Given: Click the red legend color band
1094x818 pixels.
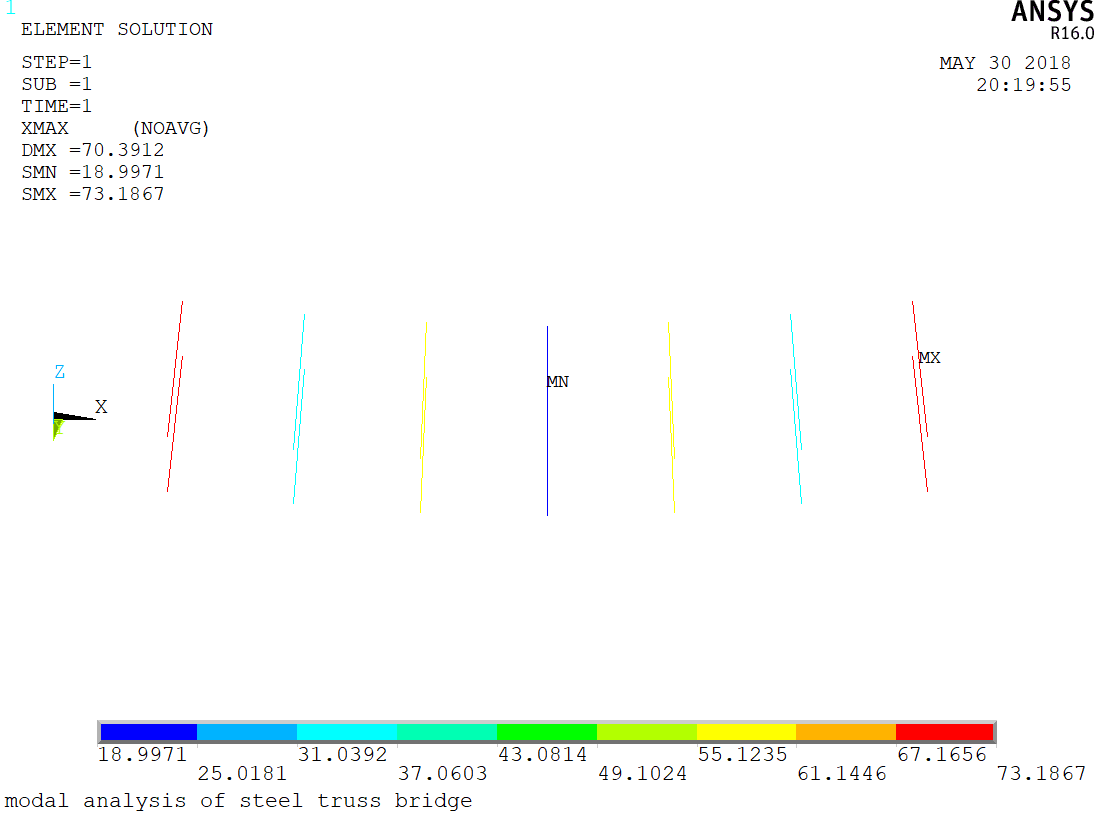Looking at the screenshot, I should tap(944, 731).
